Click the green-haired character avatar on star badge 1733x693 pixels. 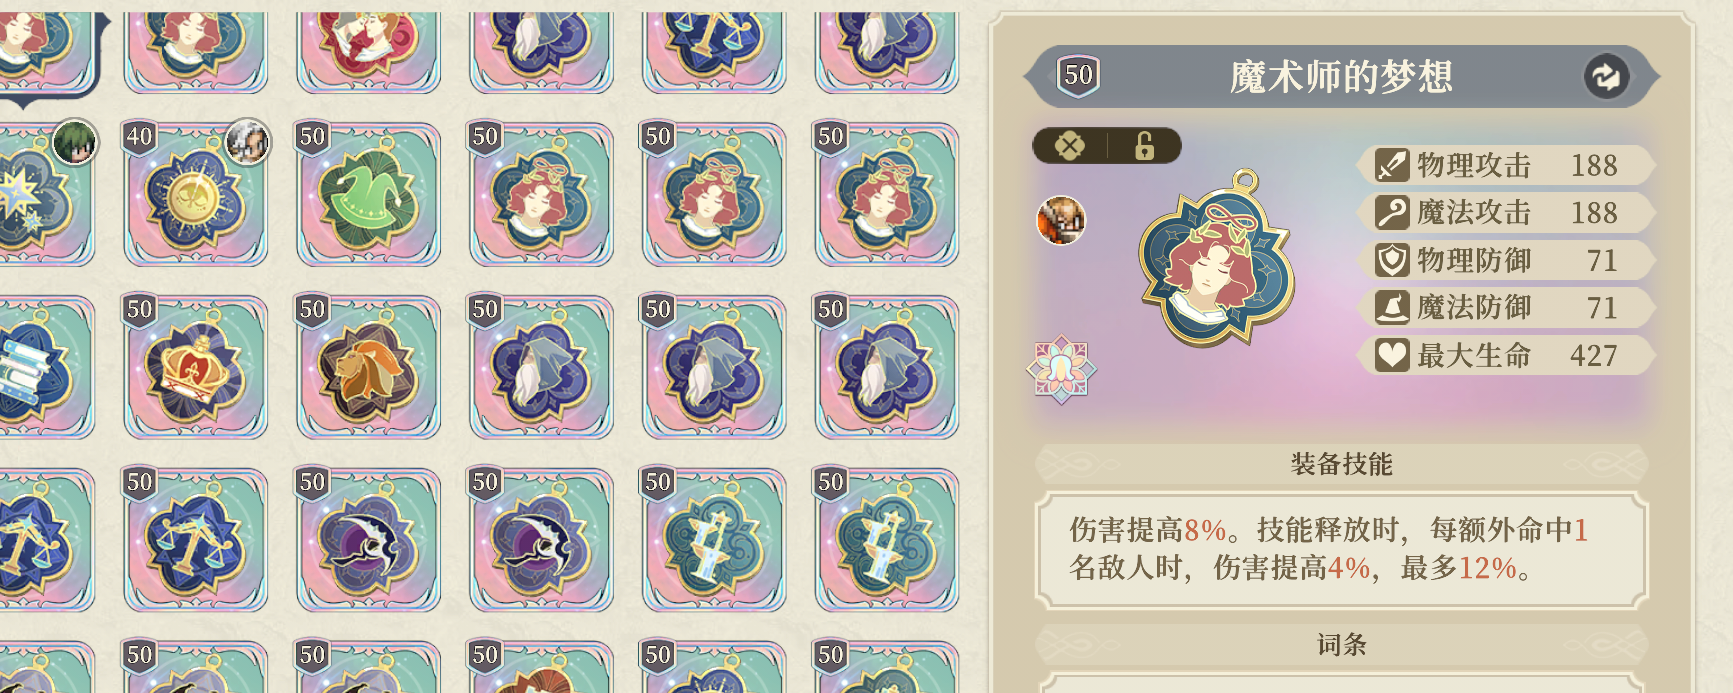coord(75,141)
